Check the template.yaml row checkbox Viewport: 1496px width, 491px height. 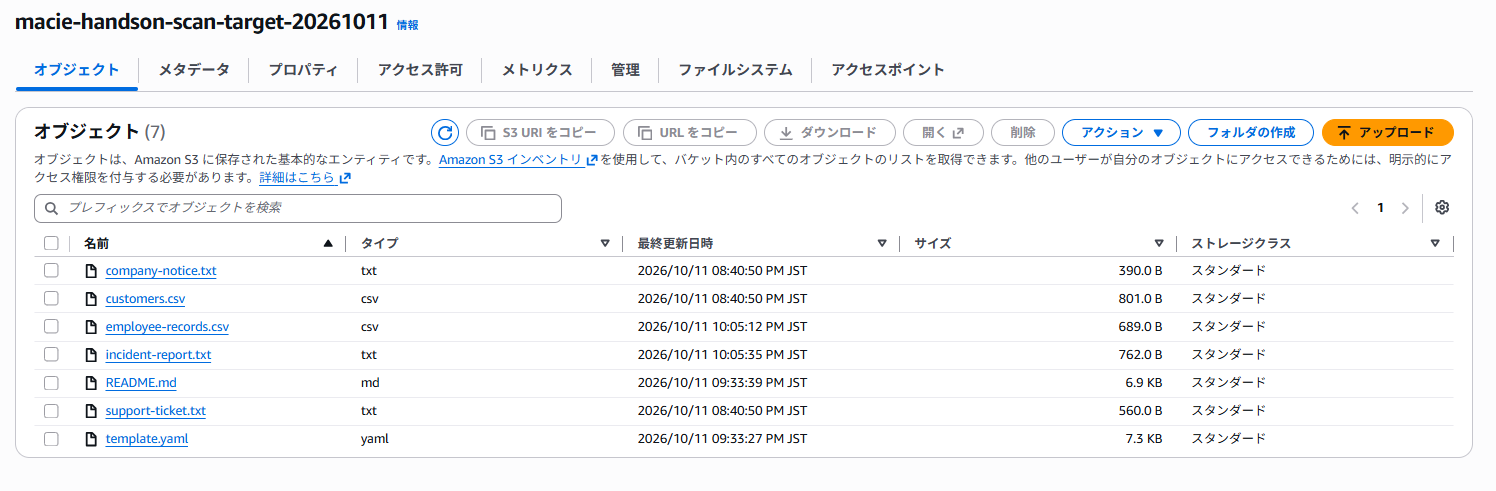tap(51, 439)
